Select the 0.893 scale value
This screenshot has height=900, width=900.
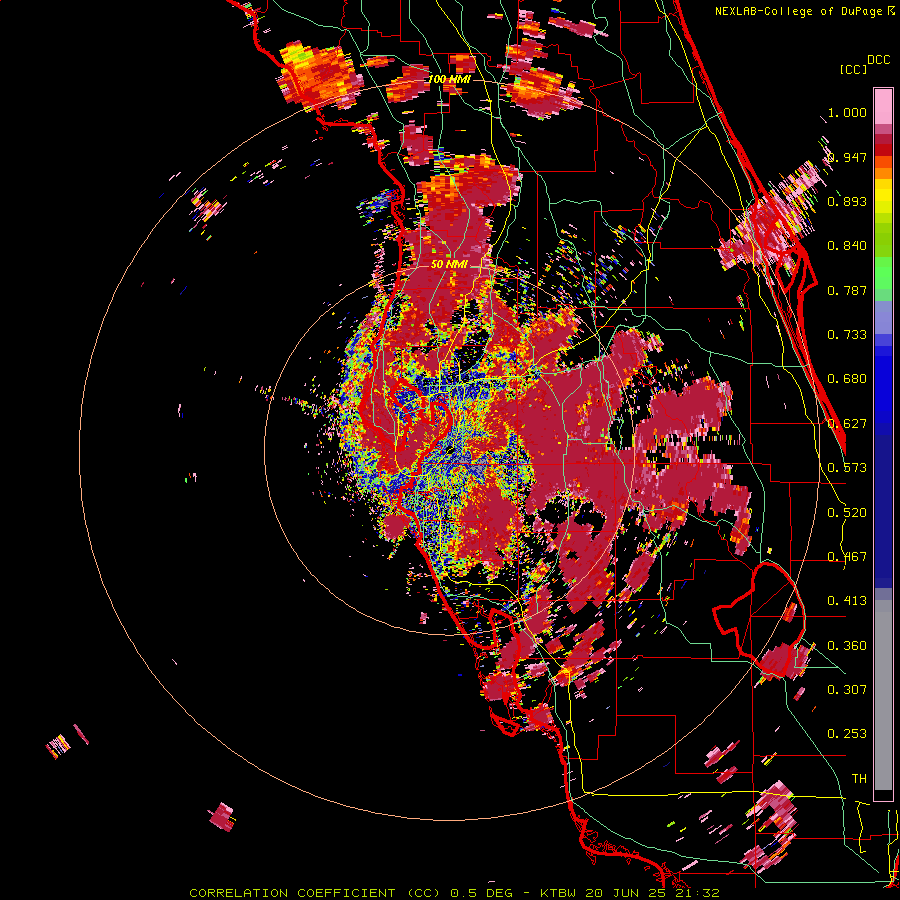(847, 201)
